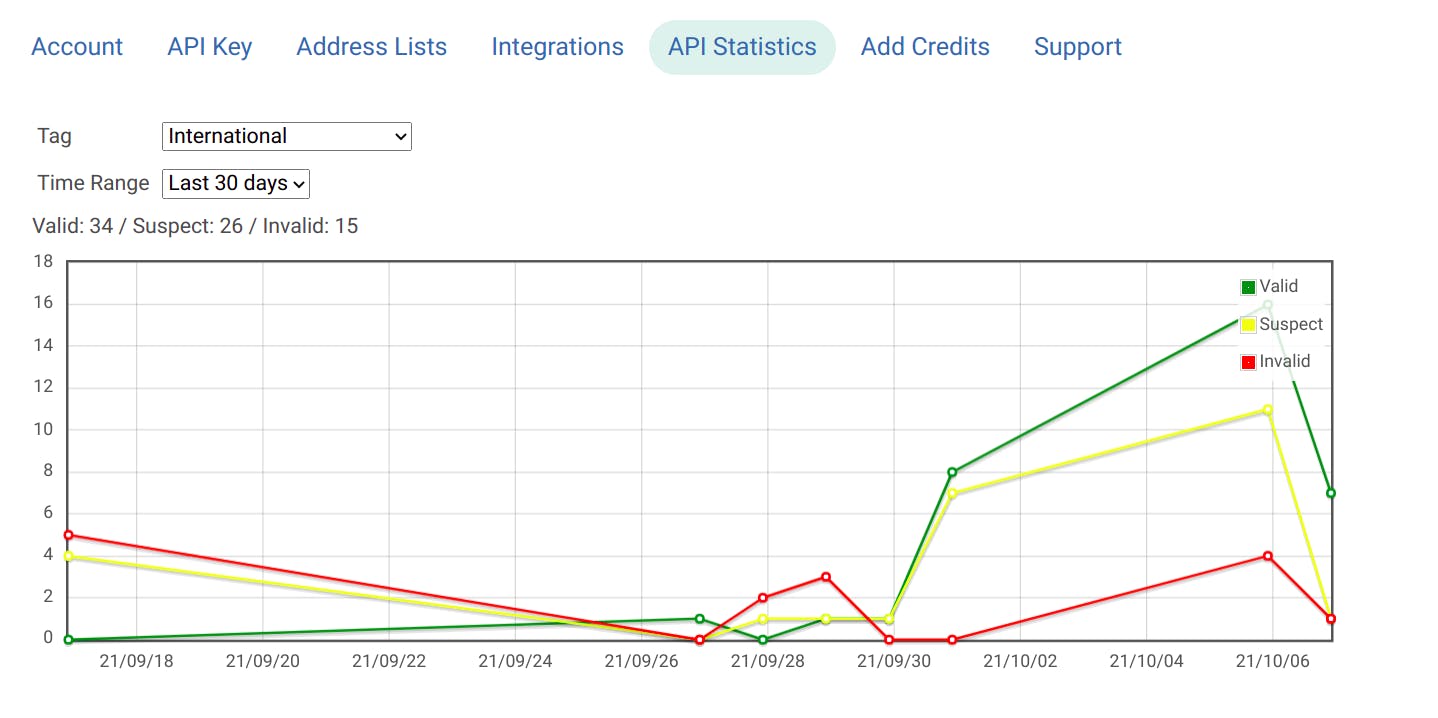The image size is (1438, 718).
Task: Open the Support link
Action: (x=1077, y=47)
